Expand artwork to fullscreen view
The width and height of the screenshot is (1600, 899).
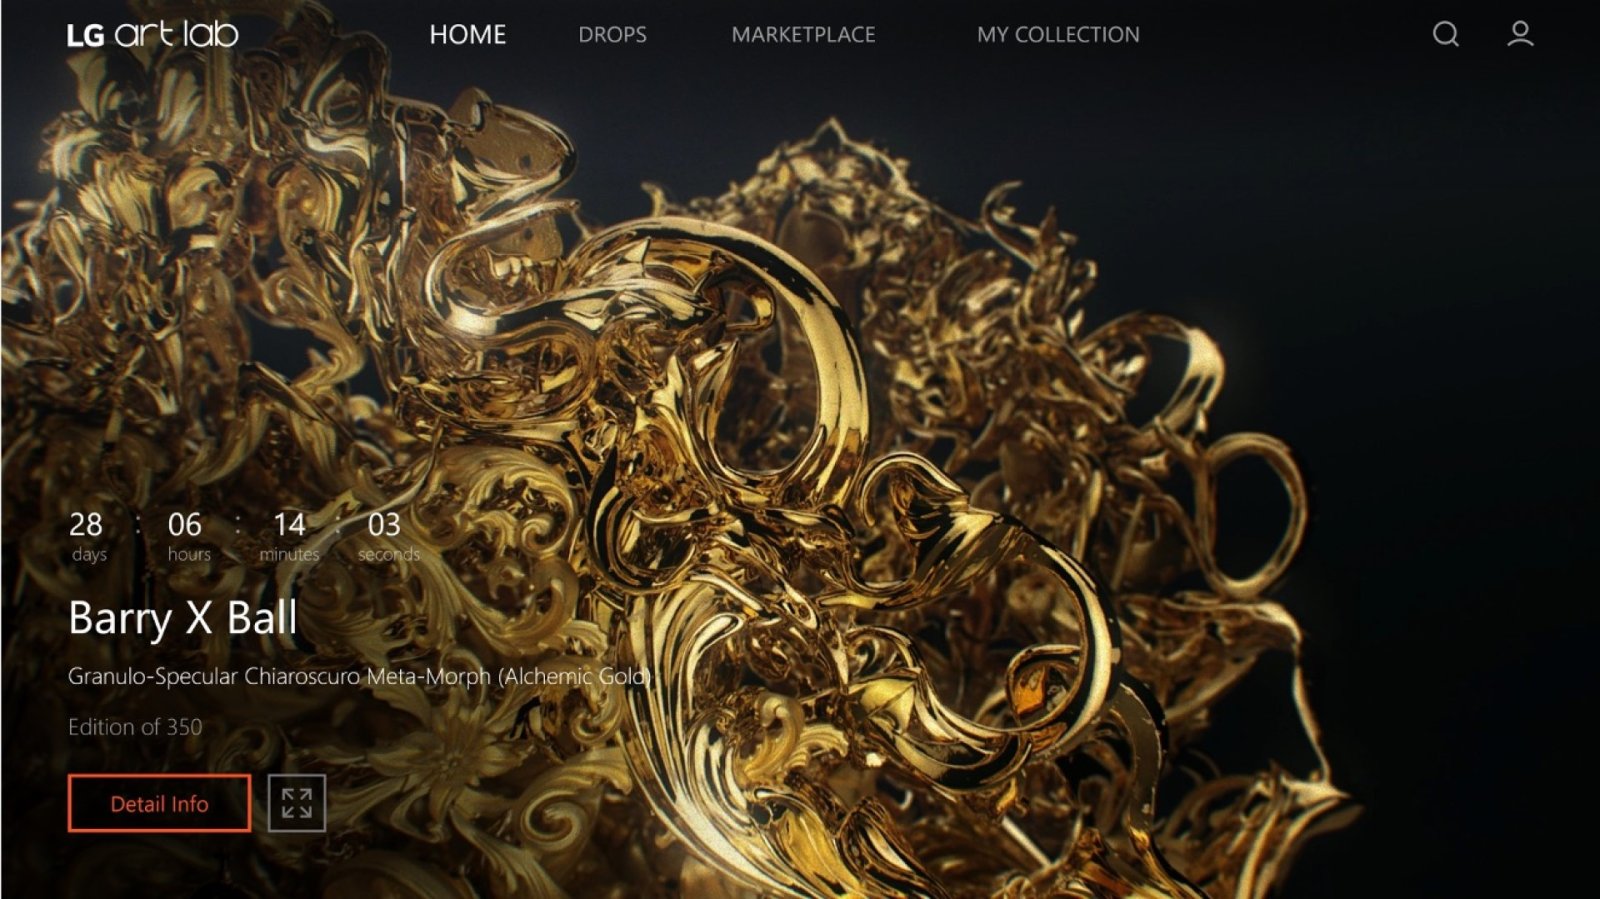click(x=297, y=803)
